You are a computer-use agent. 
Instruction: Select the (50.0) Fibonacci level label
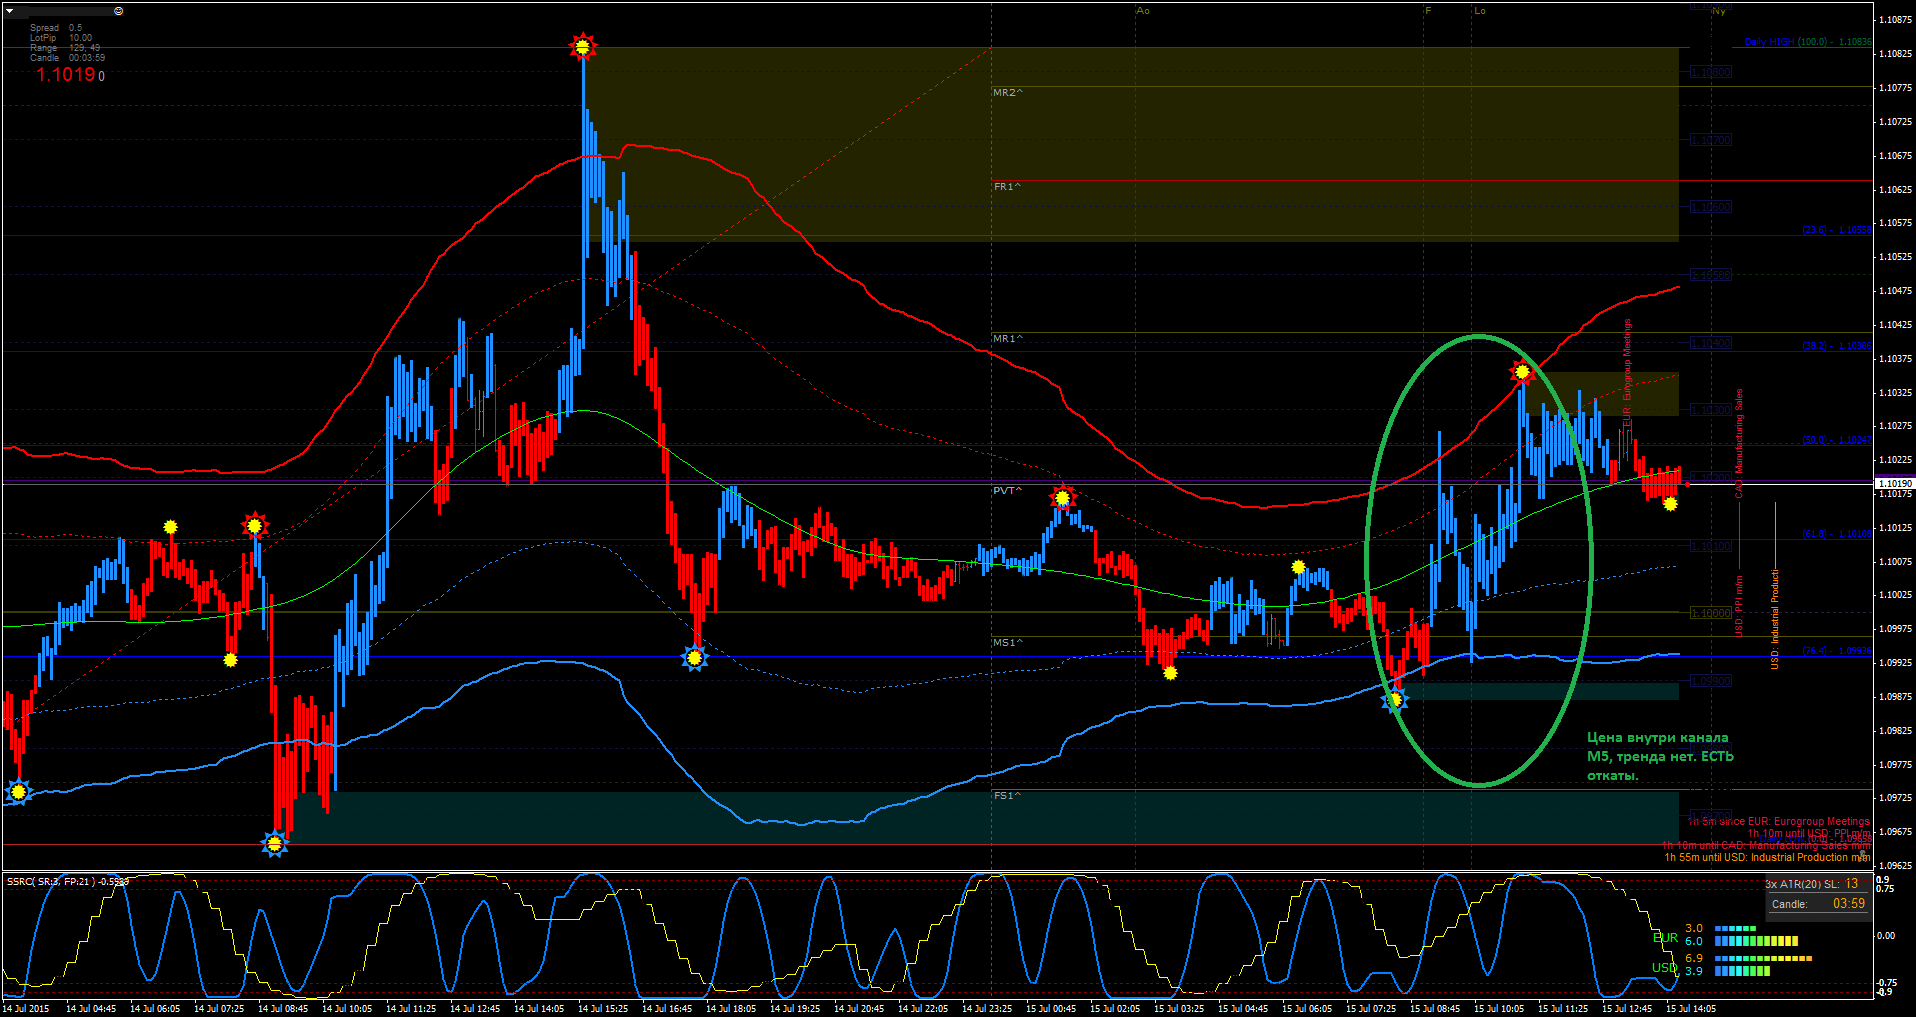click(x=1836, y=440)
